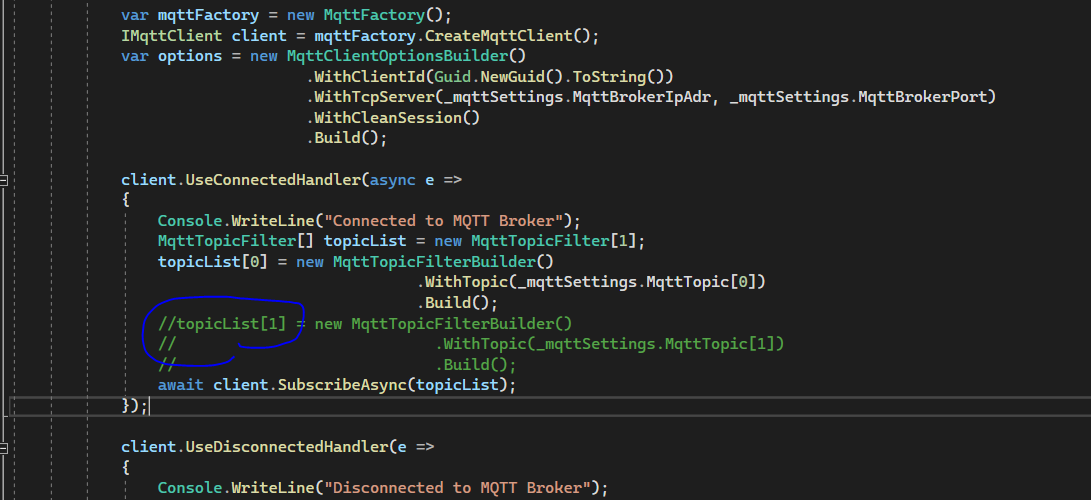Click the 'await' keyword
The width and height of the screenshot is (1091, 500).
point(181,385)
